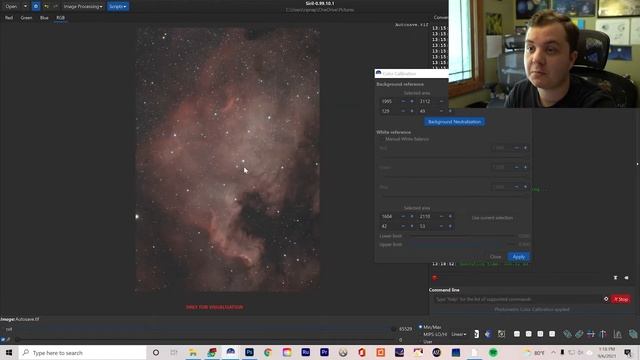Click the Background Neutralization button
Viewport: 640px width, 360px height.
point(454,122)
